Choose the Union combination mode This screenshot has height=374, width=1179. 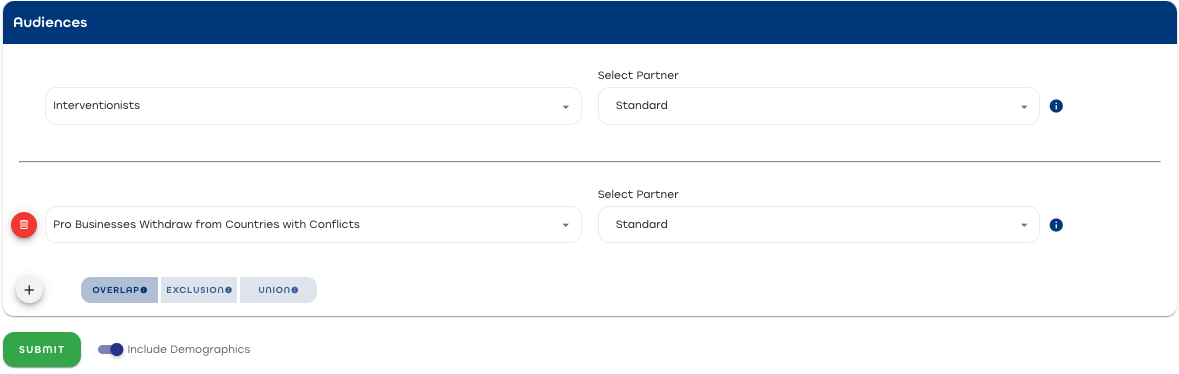coord(278,290)
